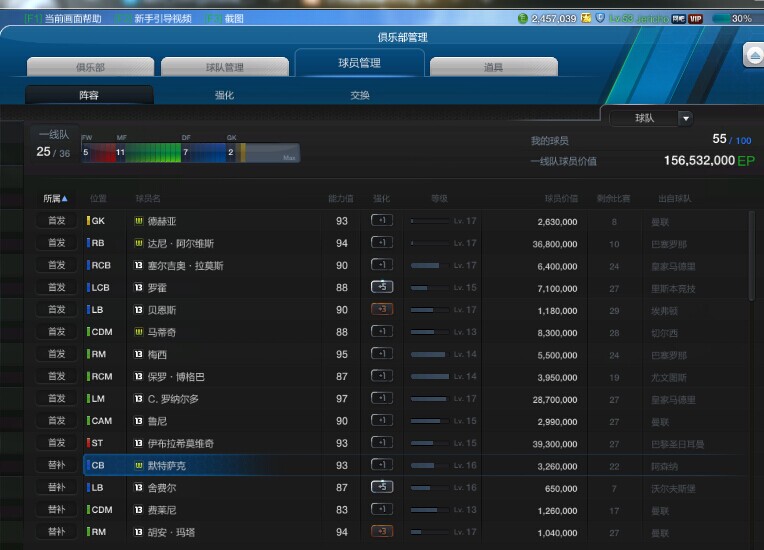
Task: Click the 首发 badge for 德赫亚
Action: point(57,221)
